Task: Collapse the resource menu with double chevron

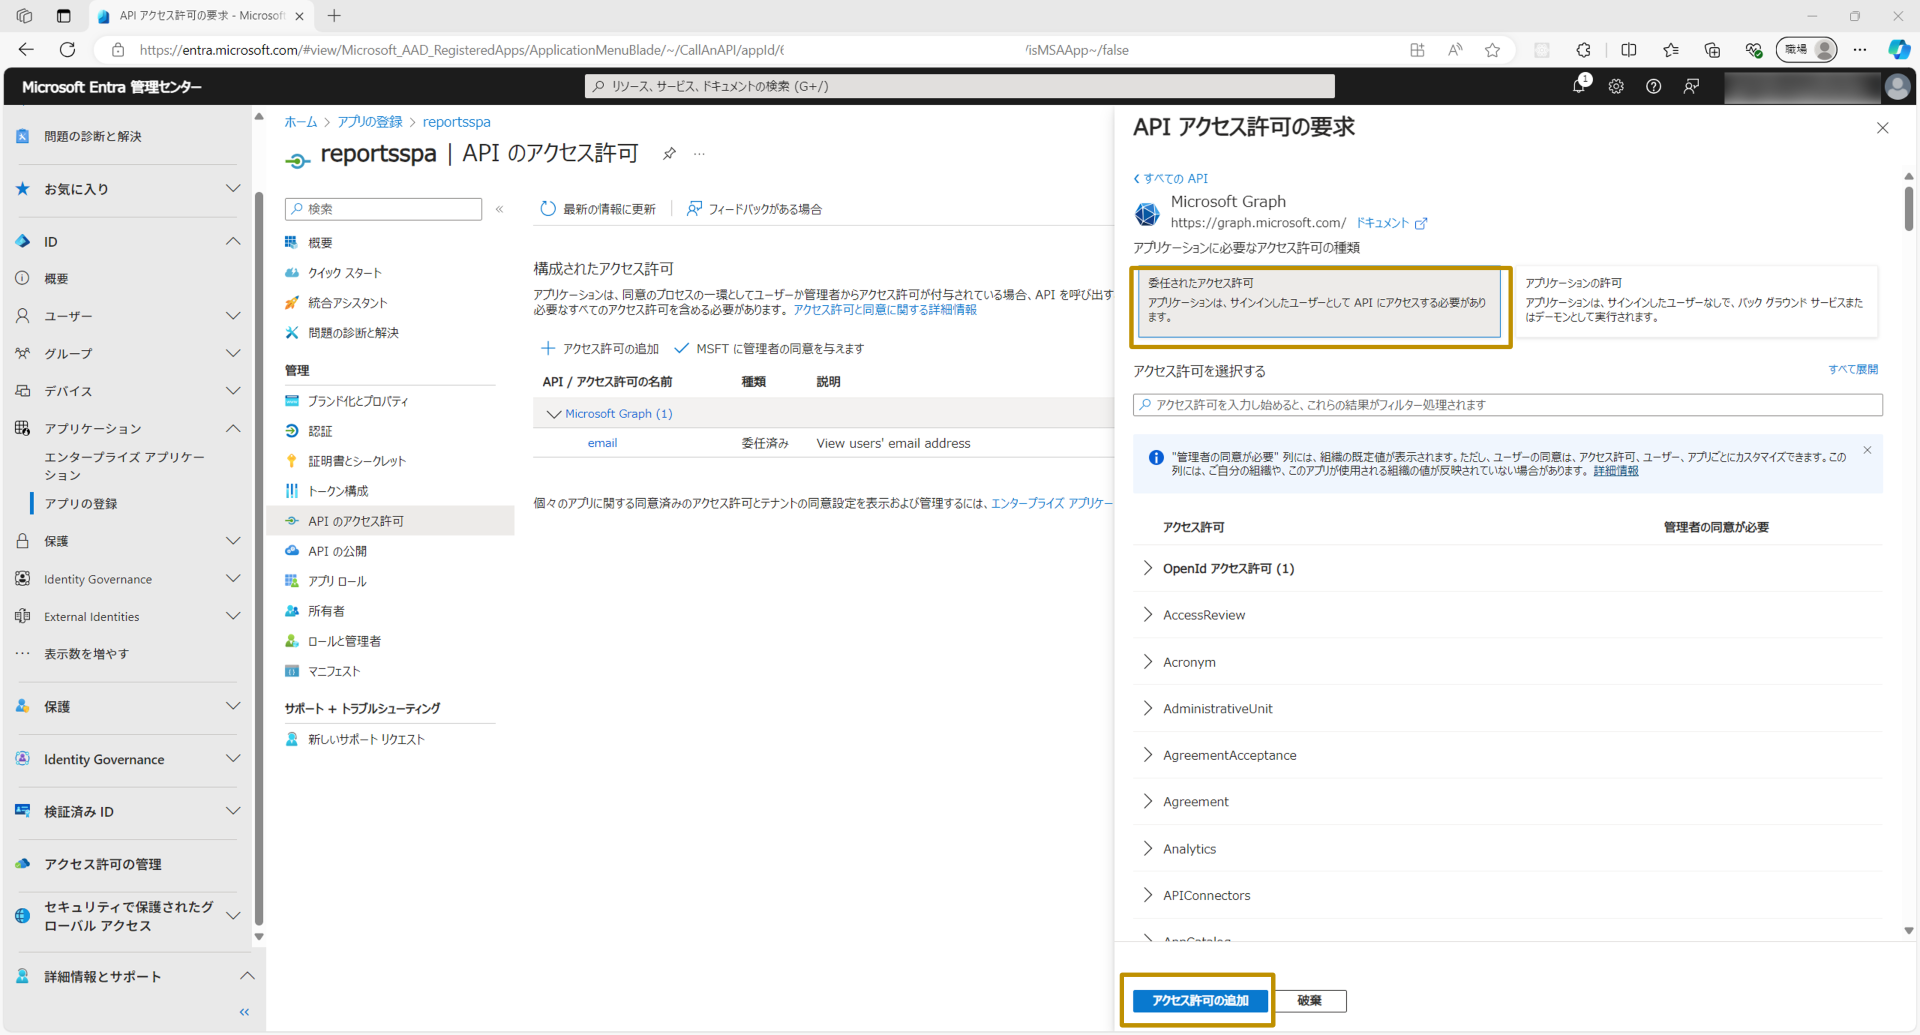Action: [499, 209]
